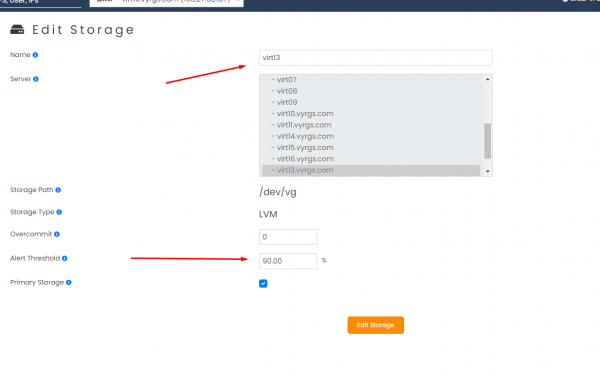Click the server list scroll down arrow
This screenshot has width=600, height=376.
point(488,171)
